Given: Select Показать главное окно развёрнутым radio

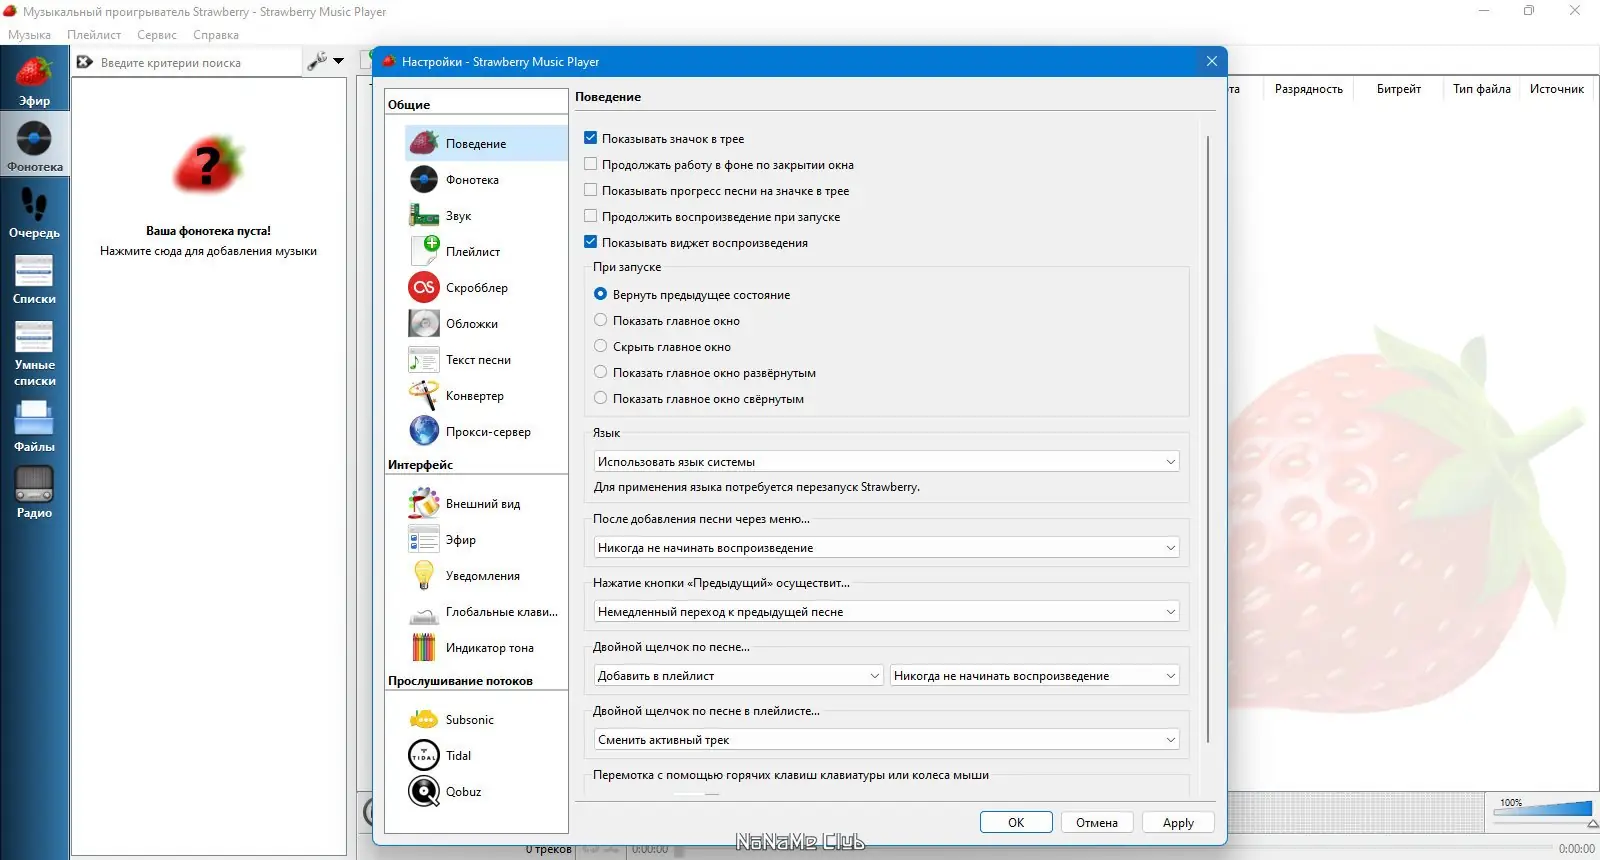Looking at the screenshot, I should coord(601,372).
